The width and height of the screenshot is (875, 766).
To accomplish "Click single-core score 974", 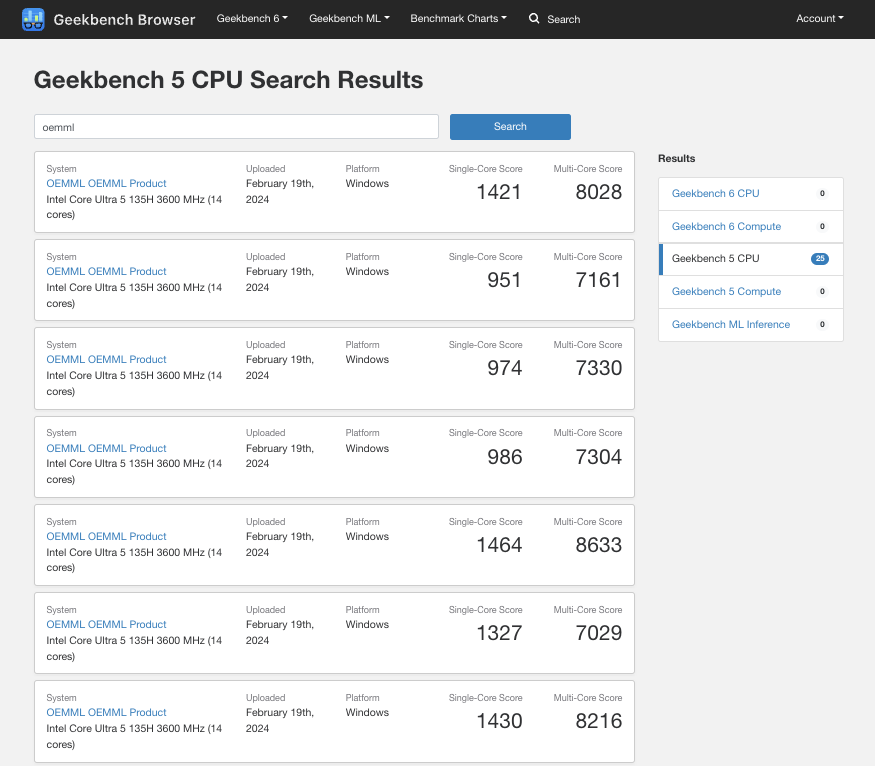I will [504, 368].
